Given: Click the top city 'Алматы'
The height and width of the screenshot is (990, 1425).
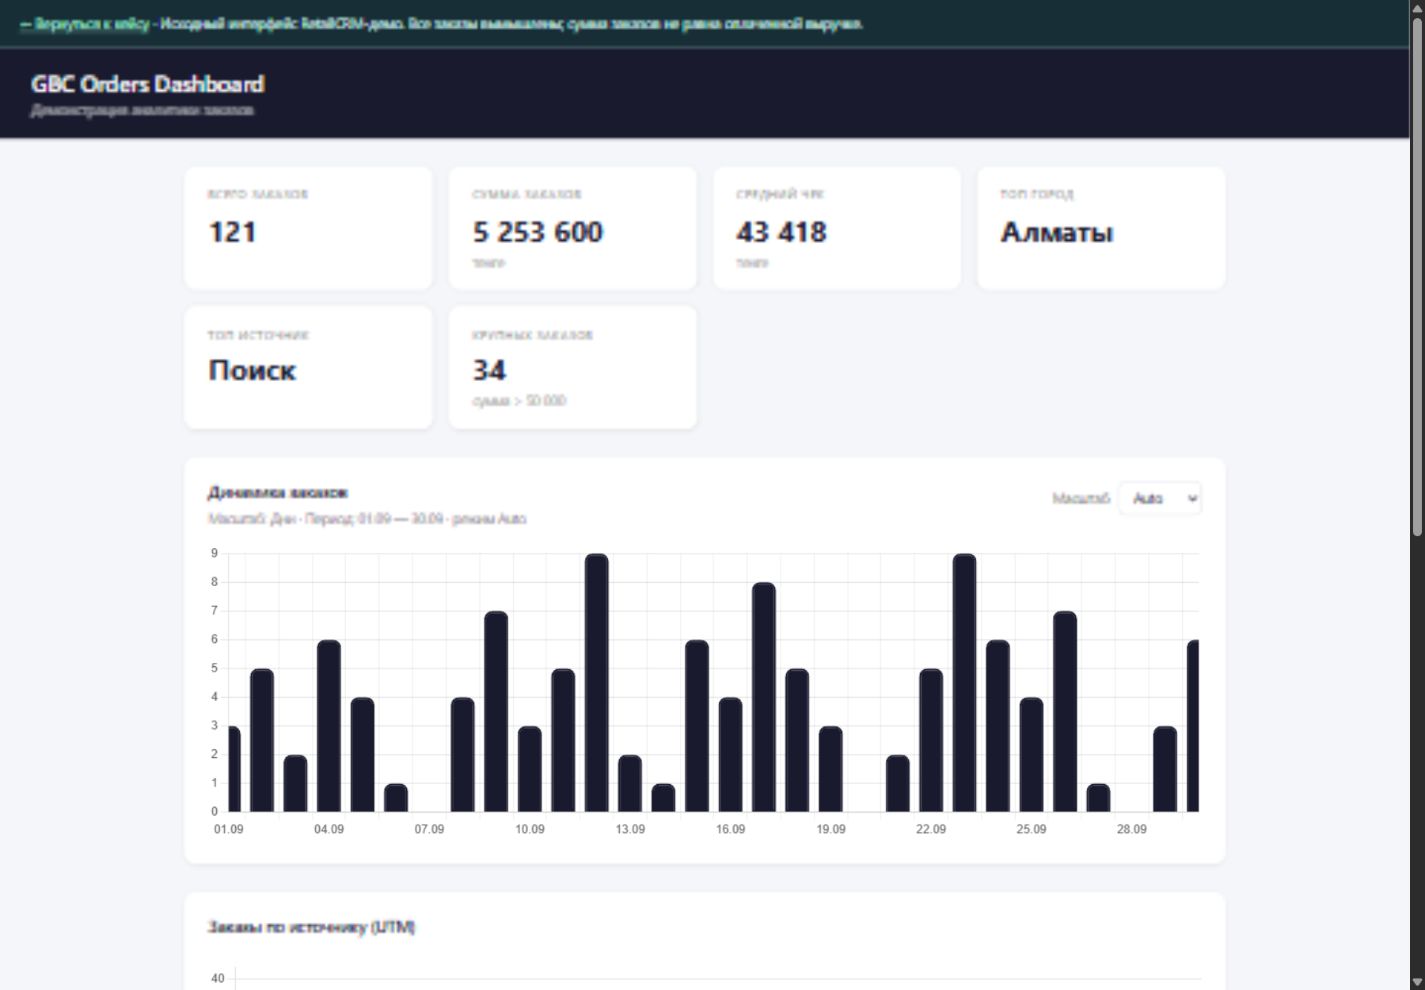Looking at the screenshot, I should (1056, 232).
